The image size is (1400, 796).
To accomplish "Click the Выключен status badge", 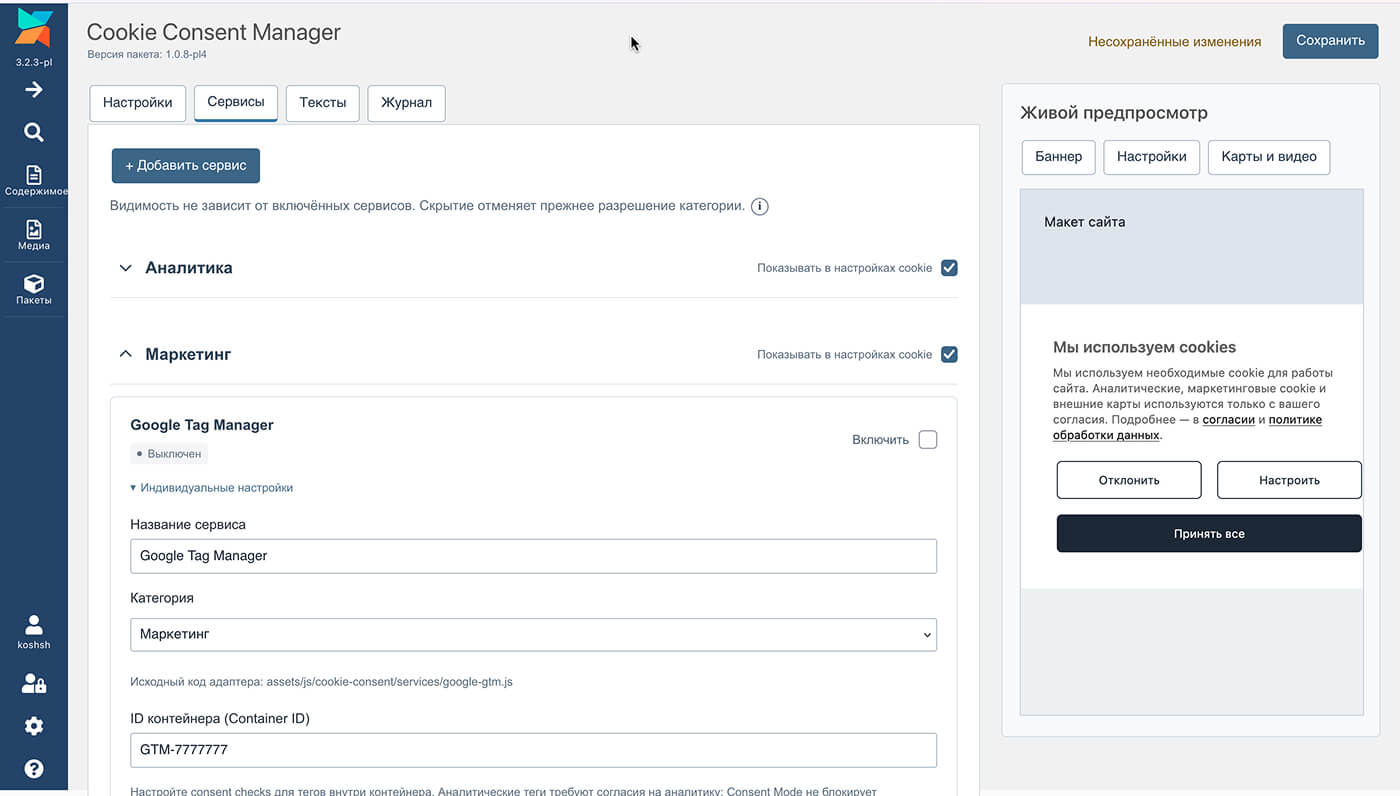I will point(169,454).
